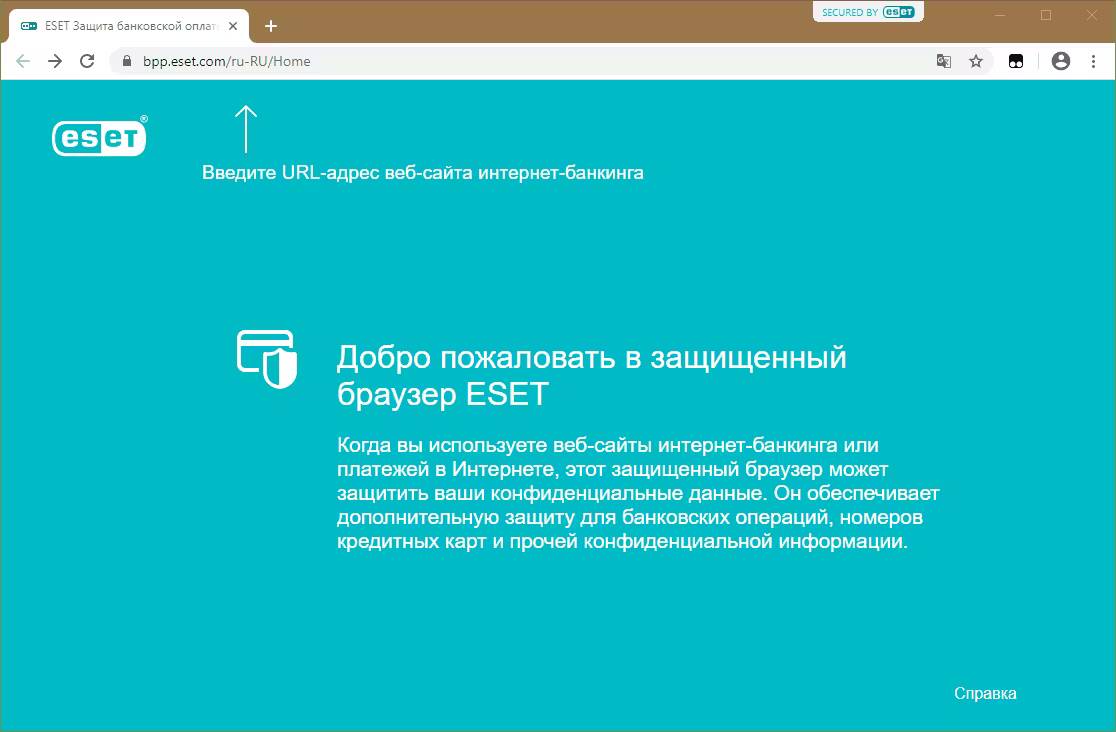Click the padlock site security icon

(127, 61)
